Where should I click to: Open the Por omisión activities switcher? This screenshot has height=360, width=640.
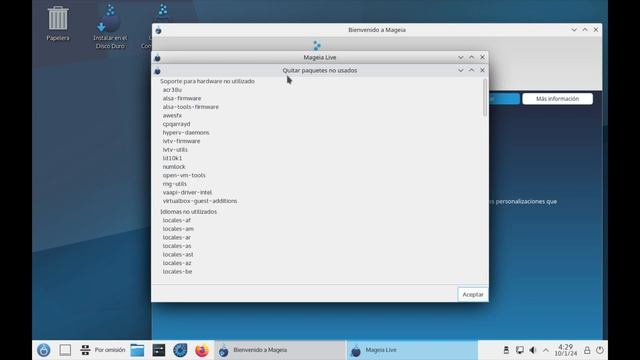(102, 350)
